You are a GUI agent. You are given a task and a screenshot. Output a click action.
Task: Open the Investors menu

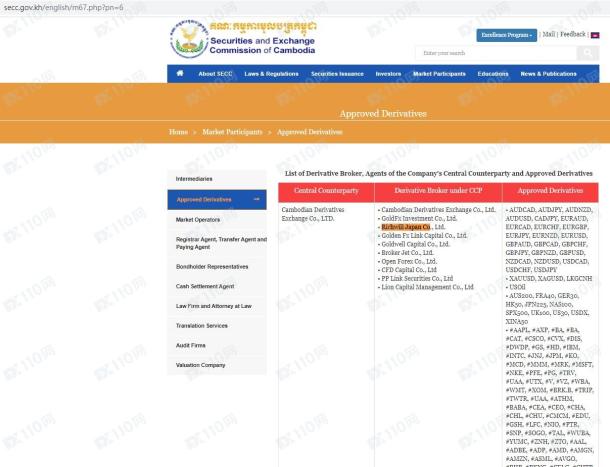tap(388, 74)
